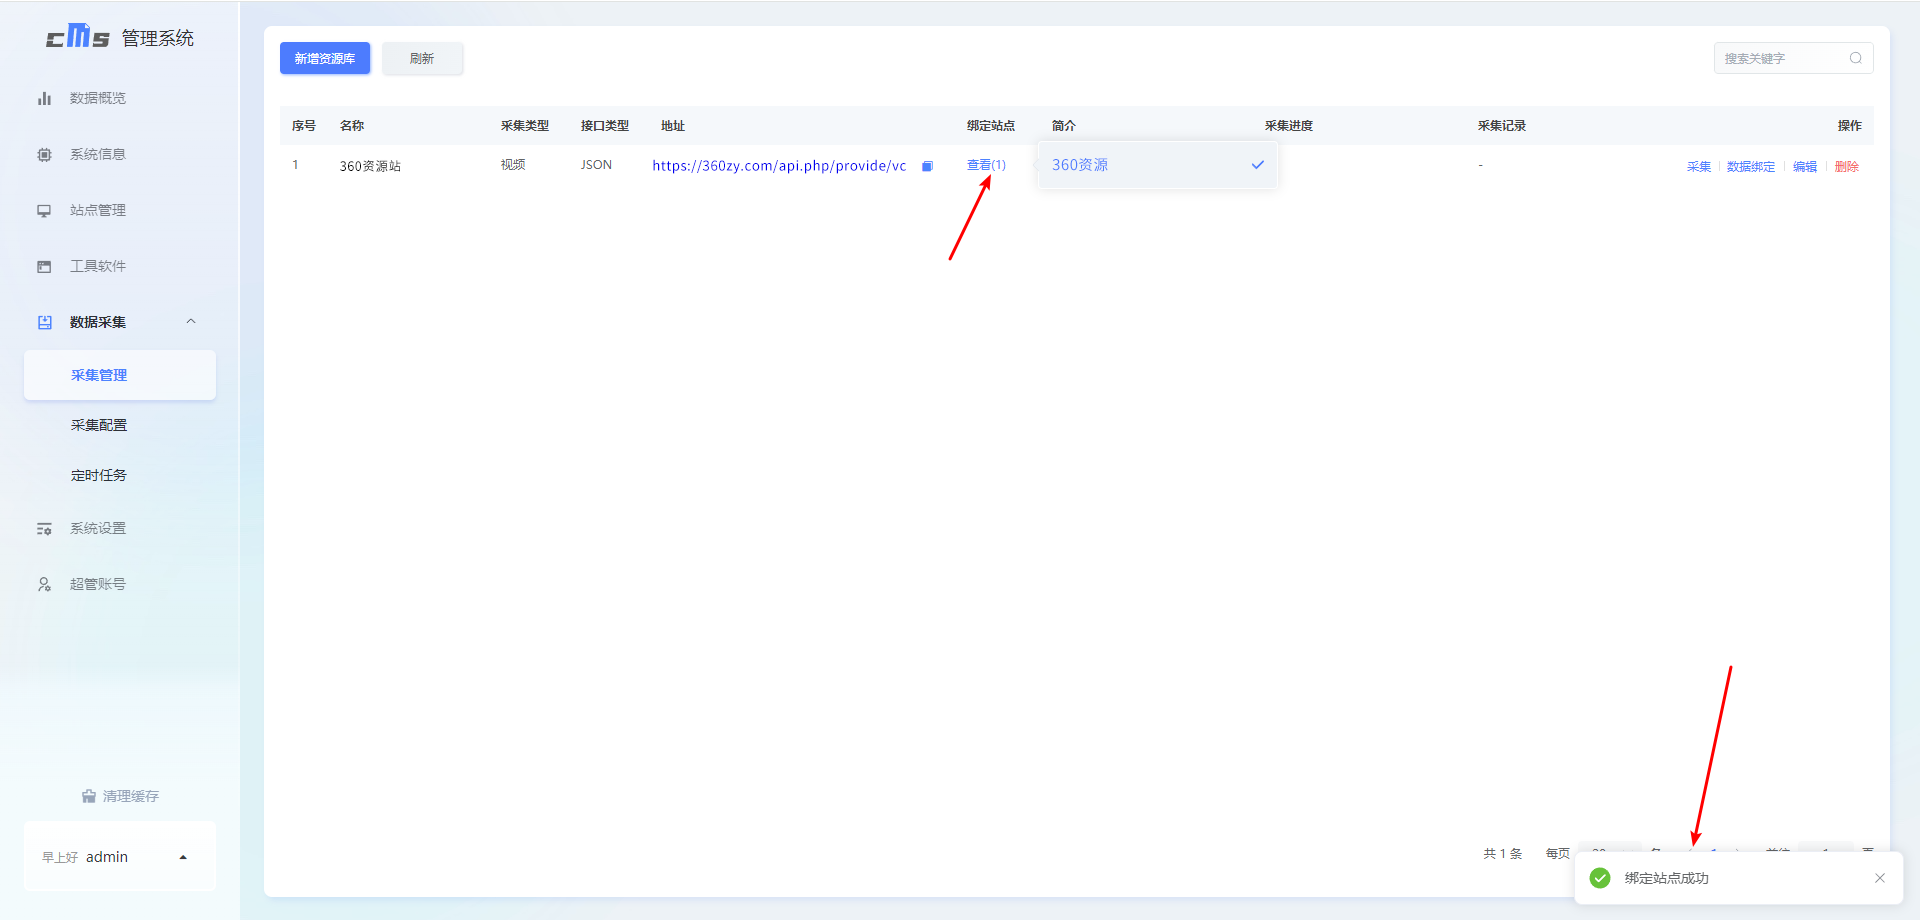This screenshot has height=920, width=1920.
Task: Click the 新增资源库 button
Action: point(325,58)
